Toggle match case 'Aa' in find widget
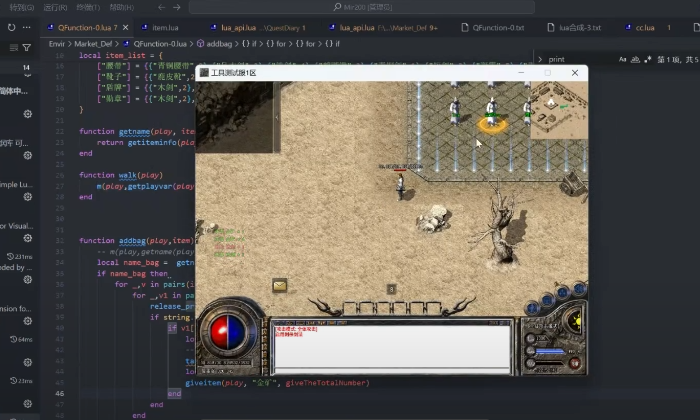Image resolution: width=700 pixels, height=420 pixels. click(623, 60)
